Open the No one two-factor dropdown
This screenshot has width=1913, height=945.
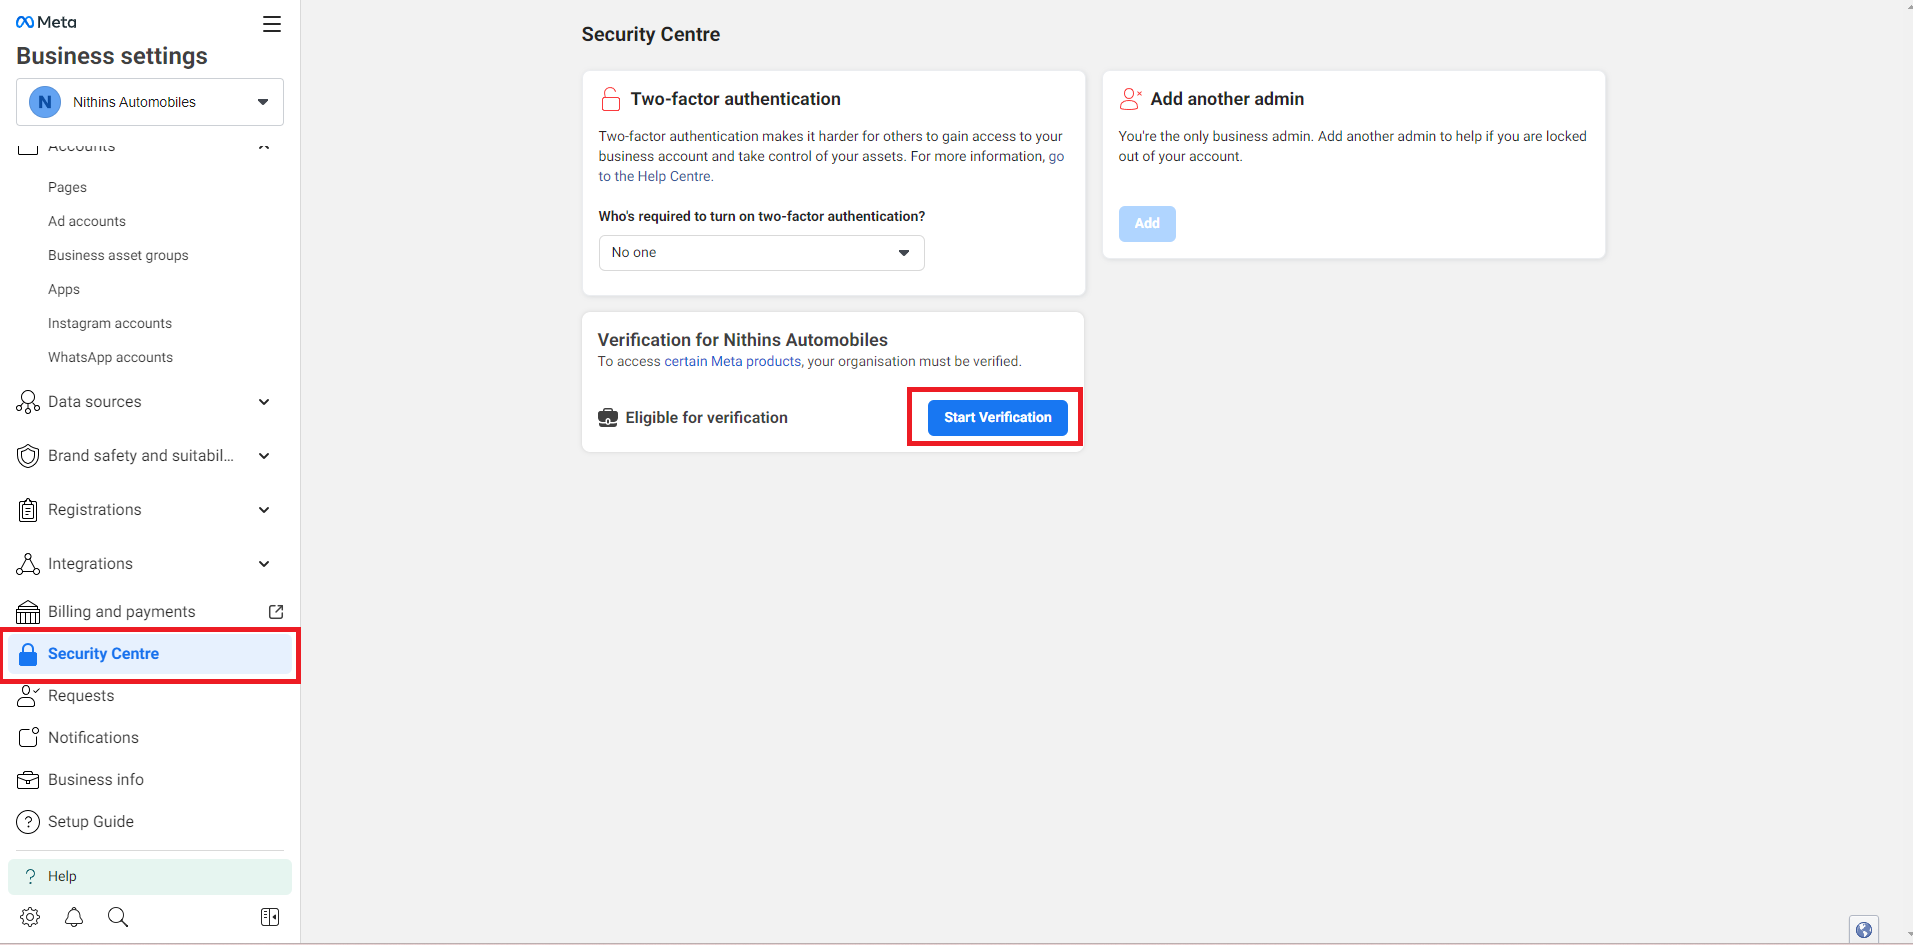761,253
